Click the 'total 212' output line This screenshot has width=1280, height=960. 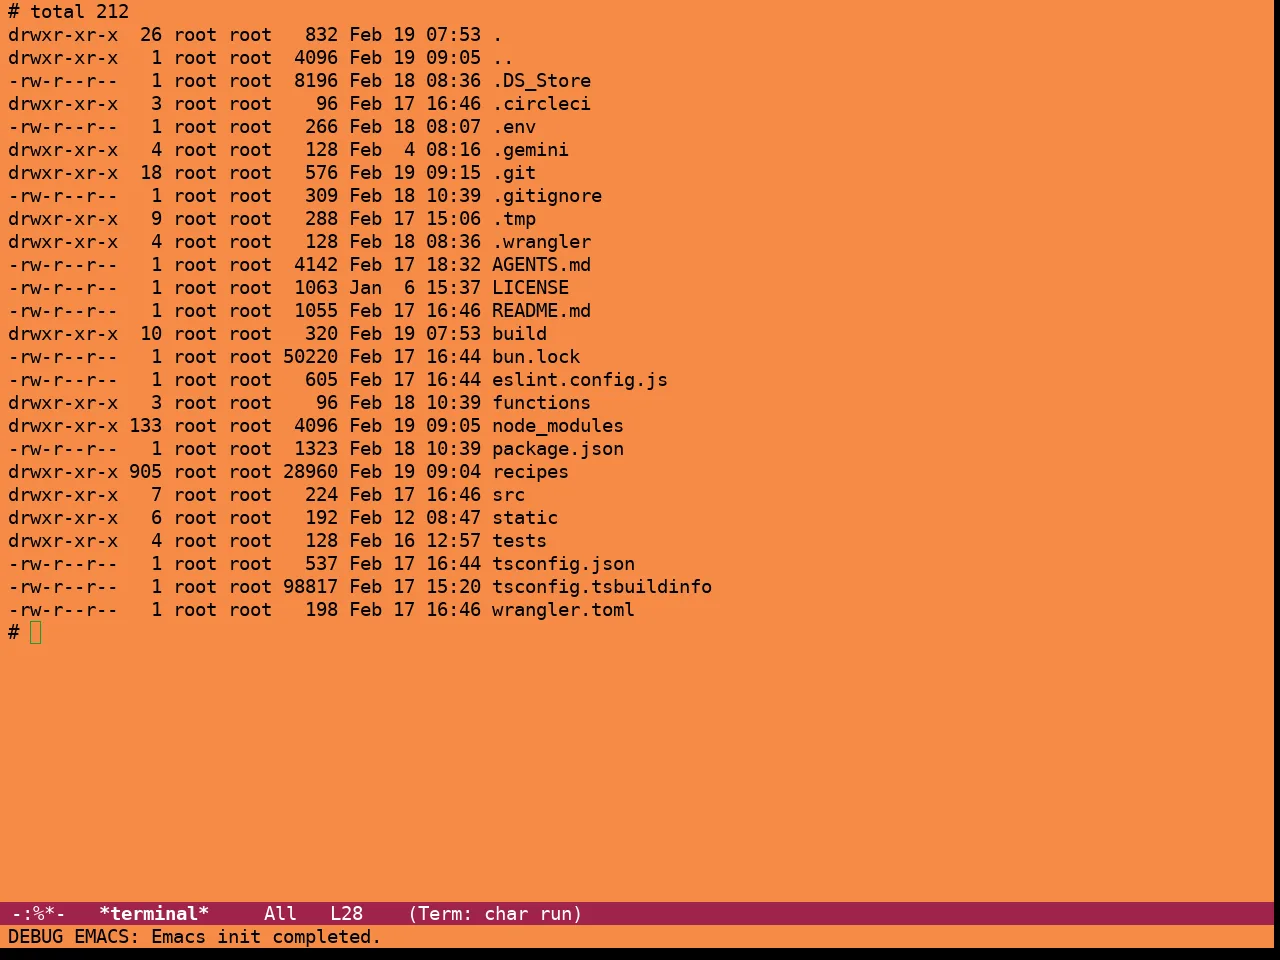[79, 12]
